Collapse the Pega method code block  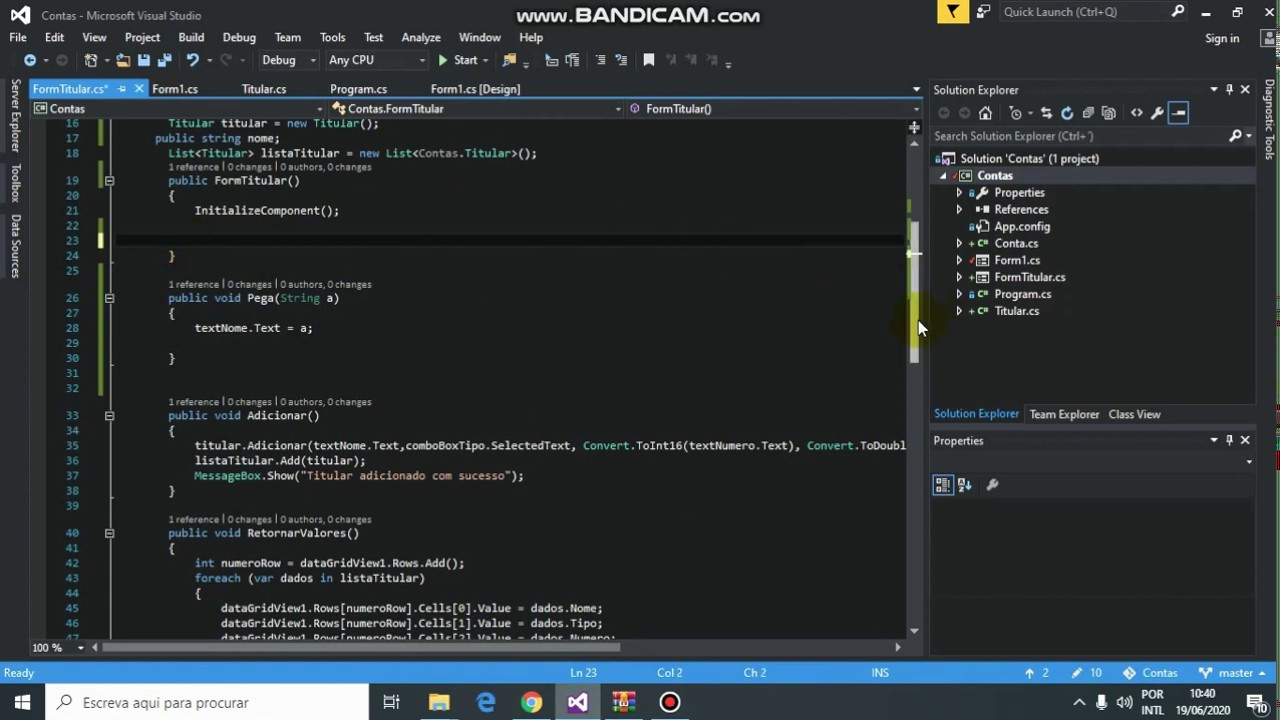(x=109, y=298)
